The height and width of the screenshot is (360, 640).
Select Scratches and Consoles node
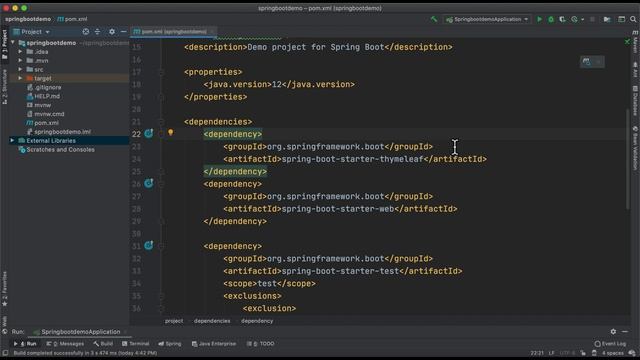pos(56,150)
